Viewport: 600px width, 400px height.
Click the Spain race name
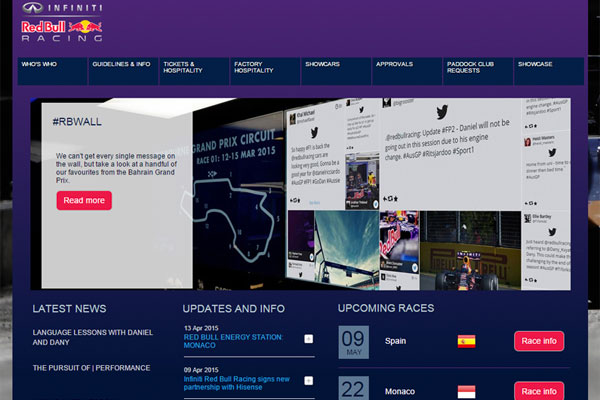(395, 341)
